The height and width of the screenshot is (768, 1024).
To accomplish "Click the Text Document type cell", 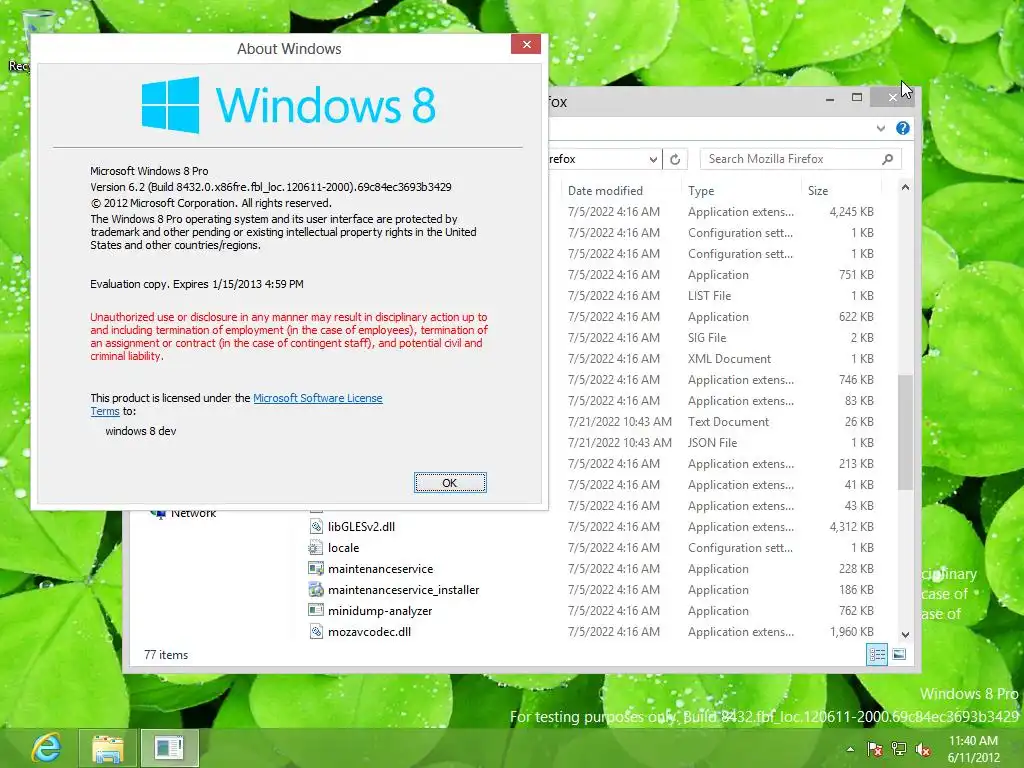I will pyautogui.click(x=728, y=422).
